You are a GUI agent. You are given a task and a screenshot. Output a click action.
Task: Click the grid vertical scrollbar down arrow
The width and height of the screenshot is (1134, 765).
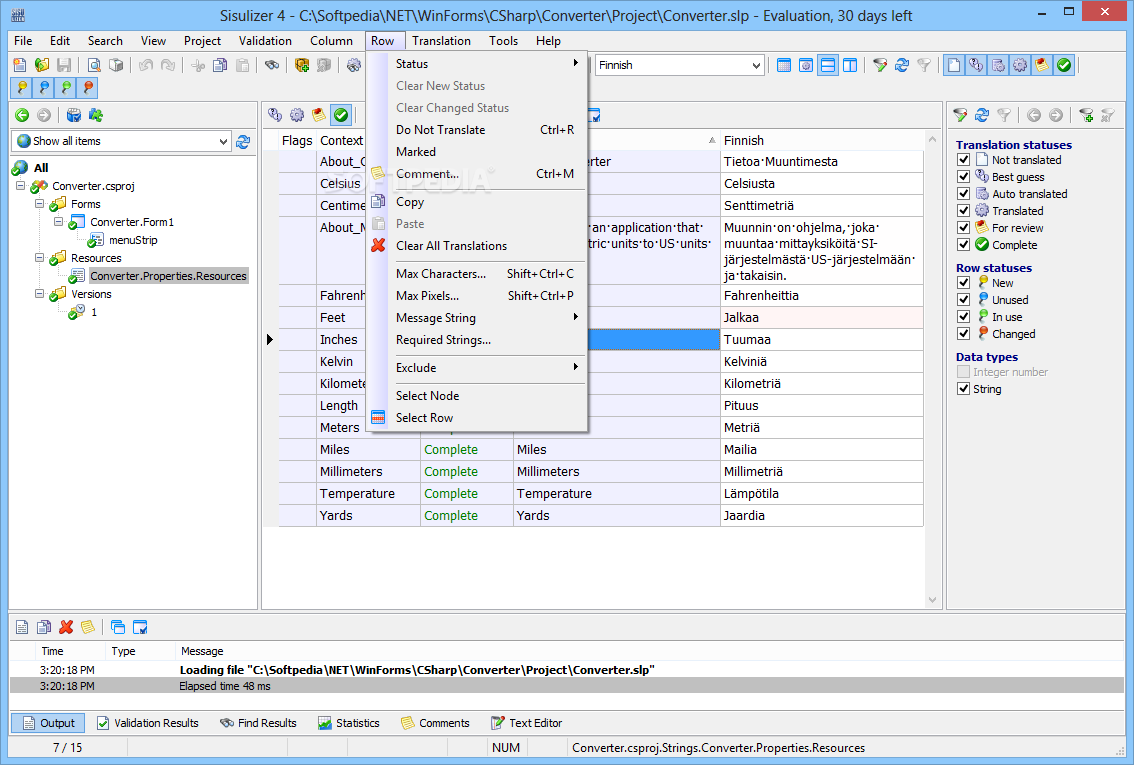(932, 599)
